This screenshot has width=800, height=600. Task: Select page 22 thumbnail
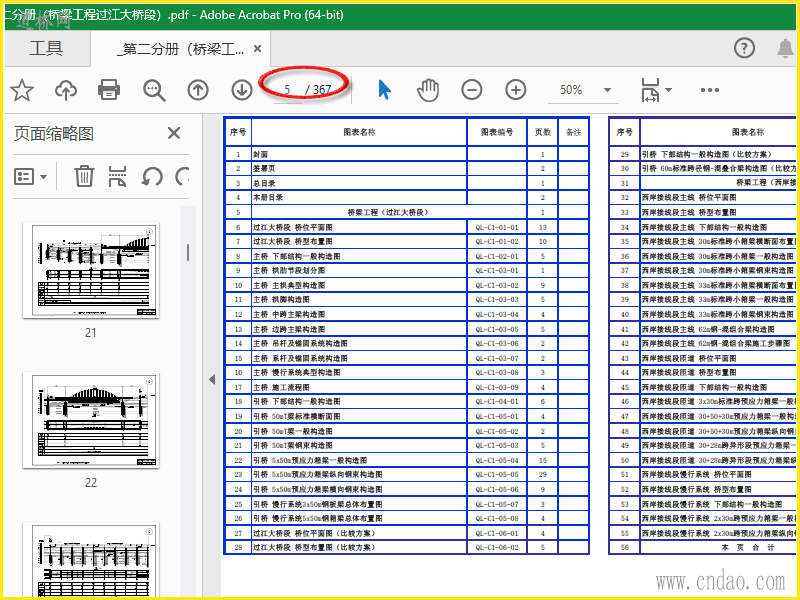tap(91, 420)
